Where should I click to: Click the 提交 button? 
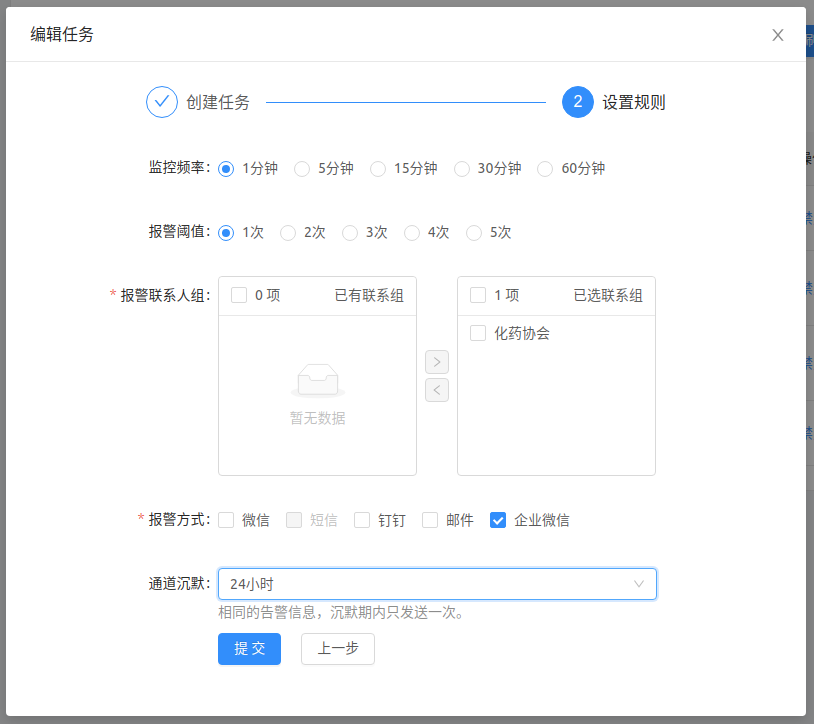coord(249,649)
